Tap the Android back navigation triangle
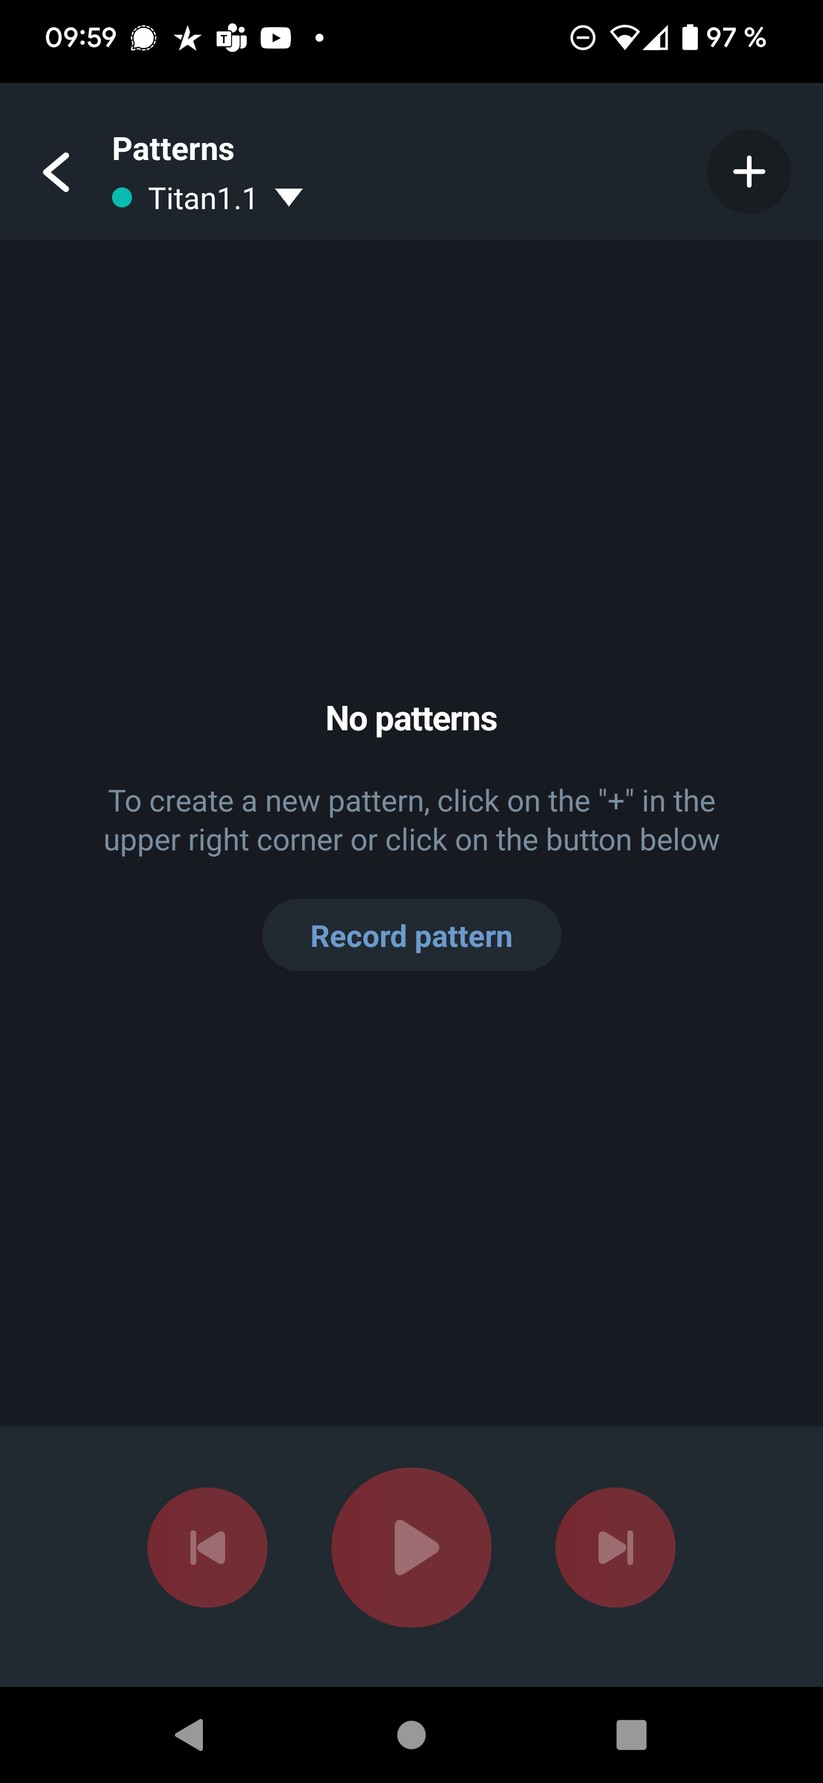 point(189,1734)
